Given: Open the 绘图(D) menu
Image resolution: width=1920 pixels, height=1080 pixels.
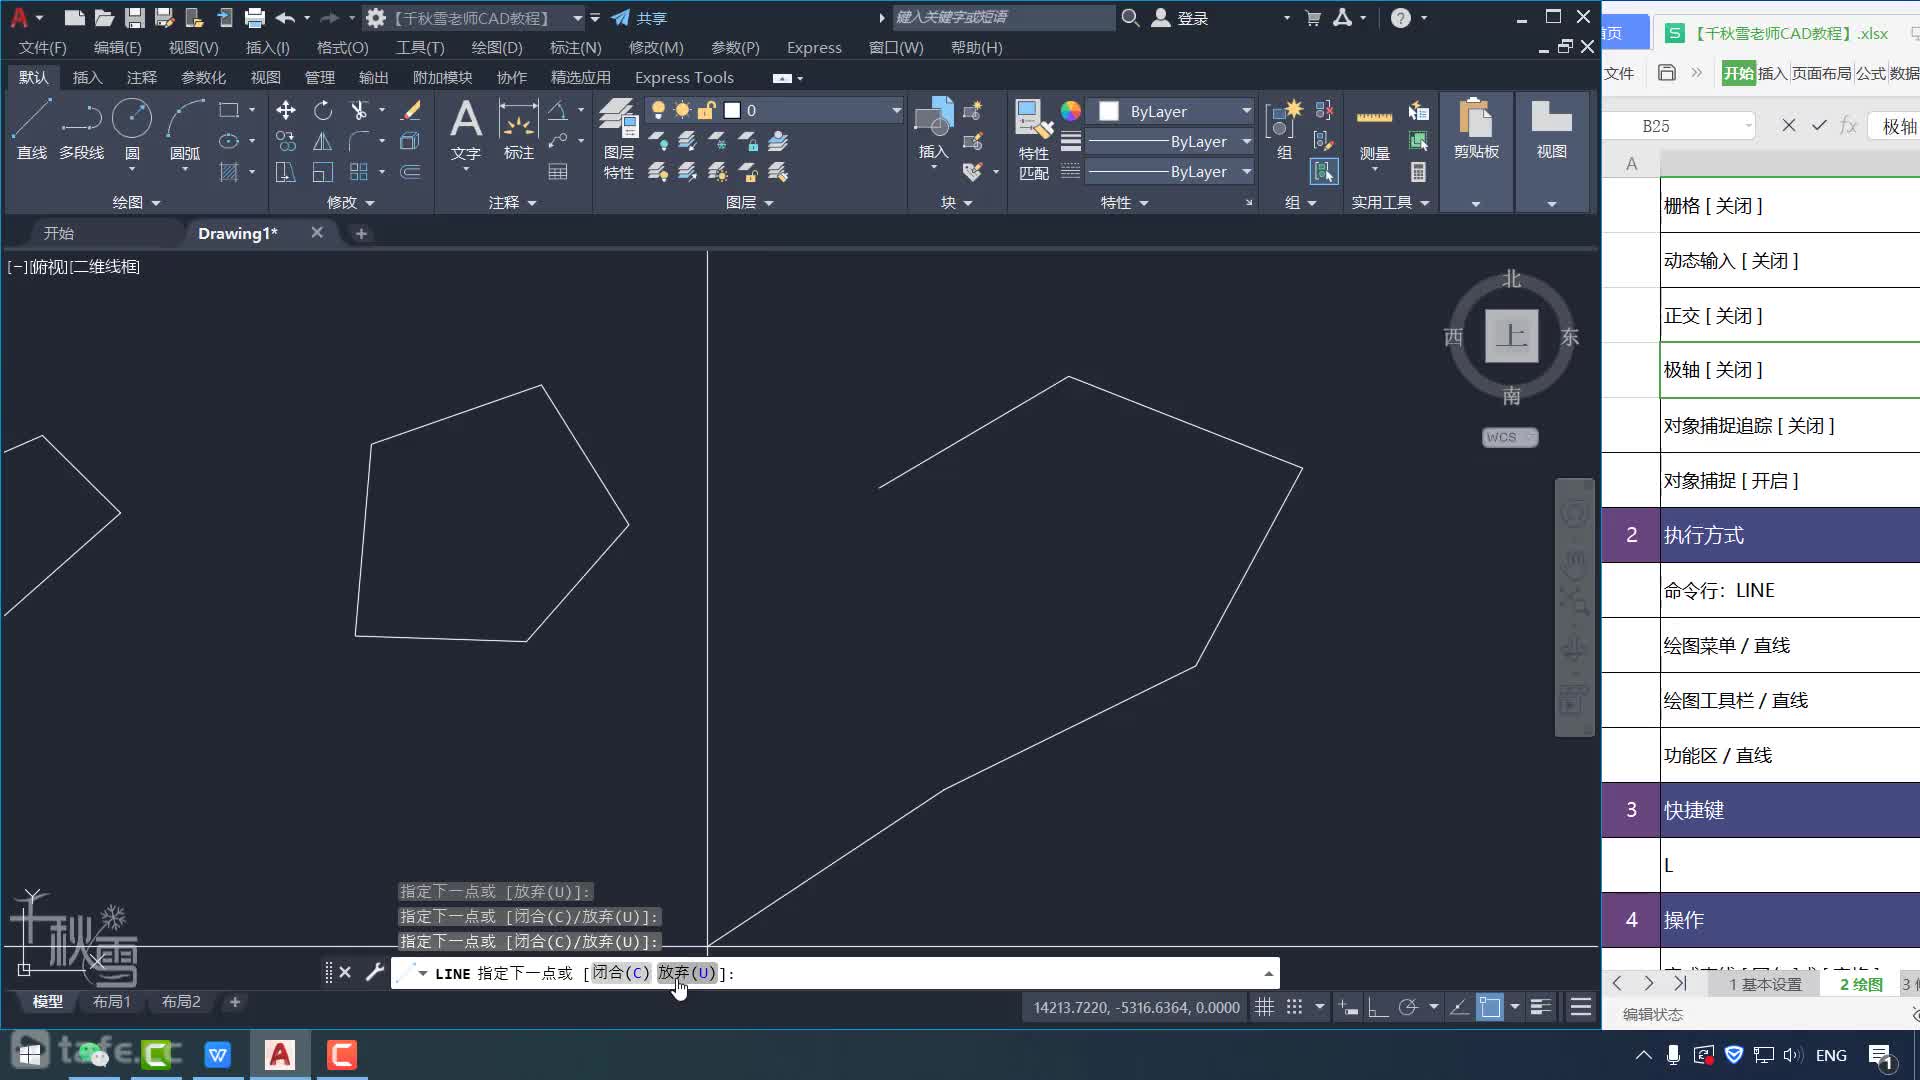Looking at the screenshot, I should (497, 47).
